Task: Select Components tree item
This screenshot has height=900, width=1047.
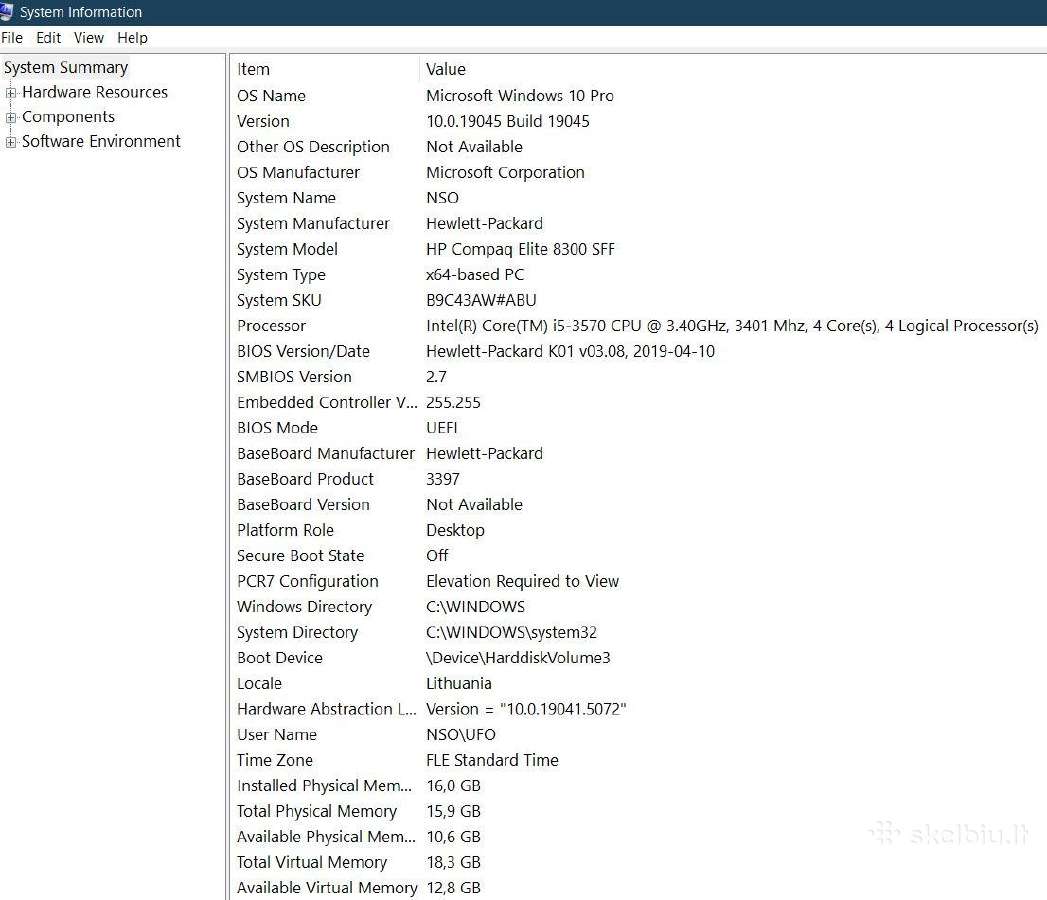Action: (68, 117)
